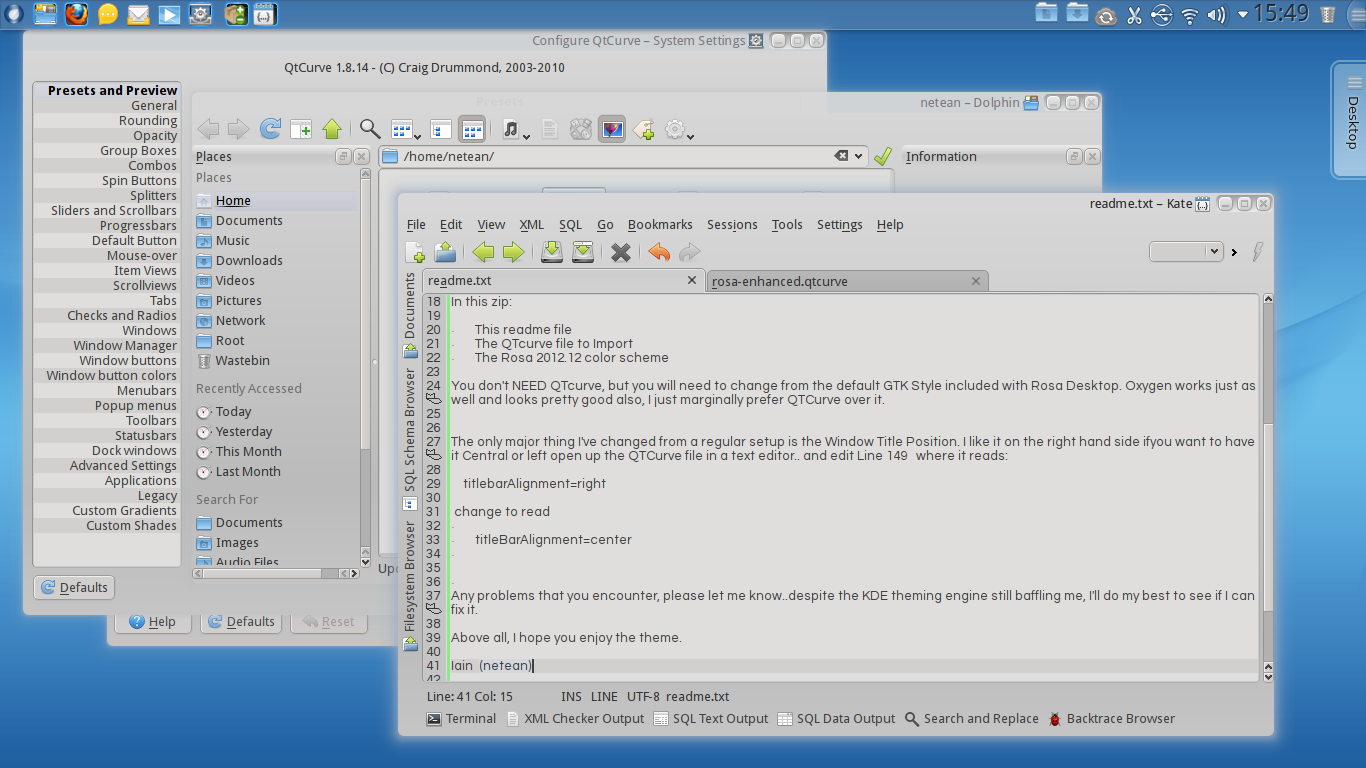Open the Desktop side panel tab
This screenshot has width=1366, height=768.
(x=1350, y=118)
